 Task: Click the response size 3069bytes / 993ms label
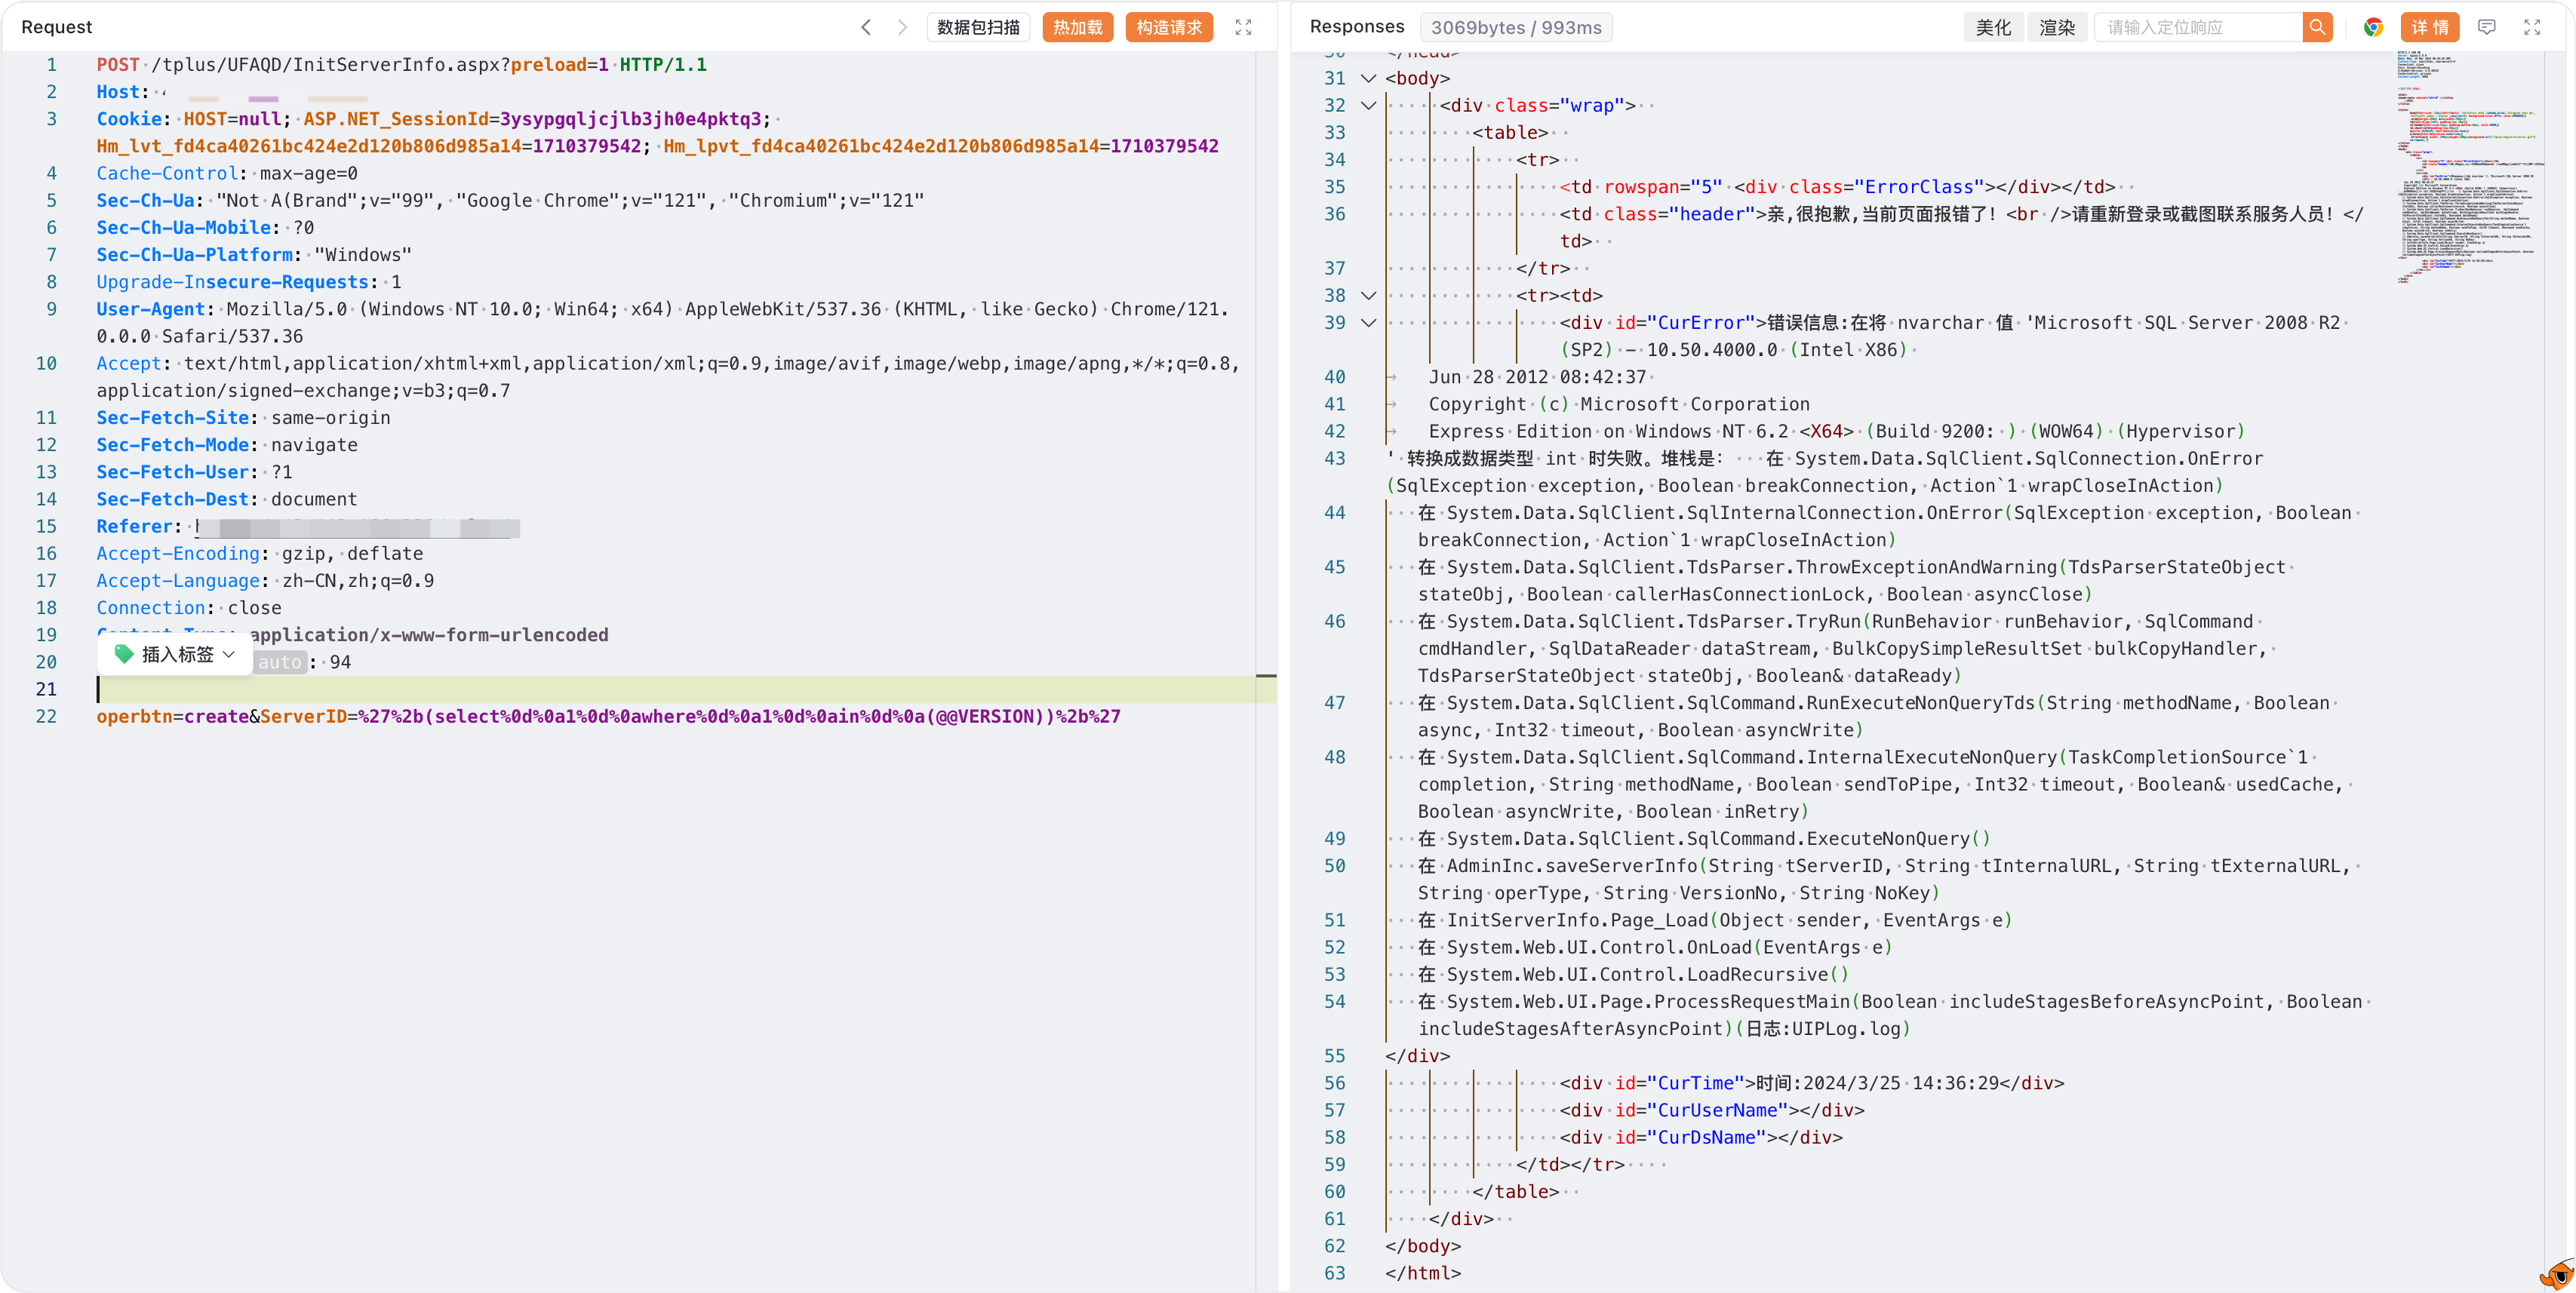1515,27
